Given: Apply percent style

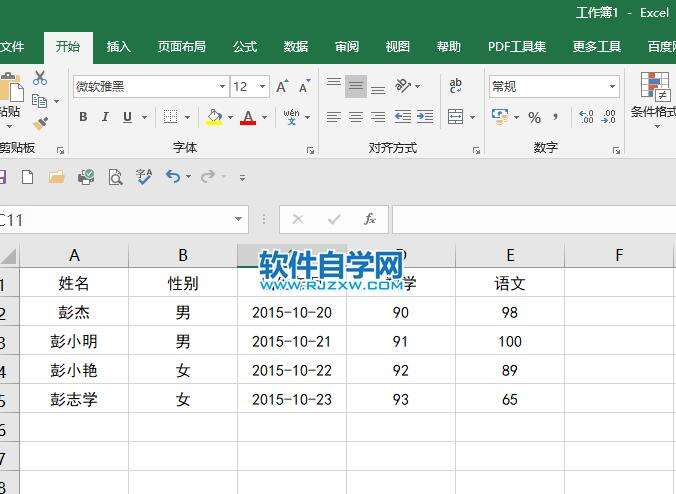Looking at the screenshot, I should pyautogui.click(x=534, y=117).
